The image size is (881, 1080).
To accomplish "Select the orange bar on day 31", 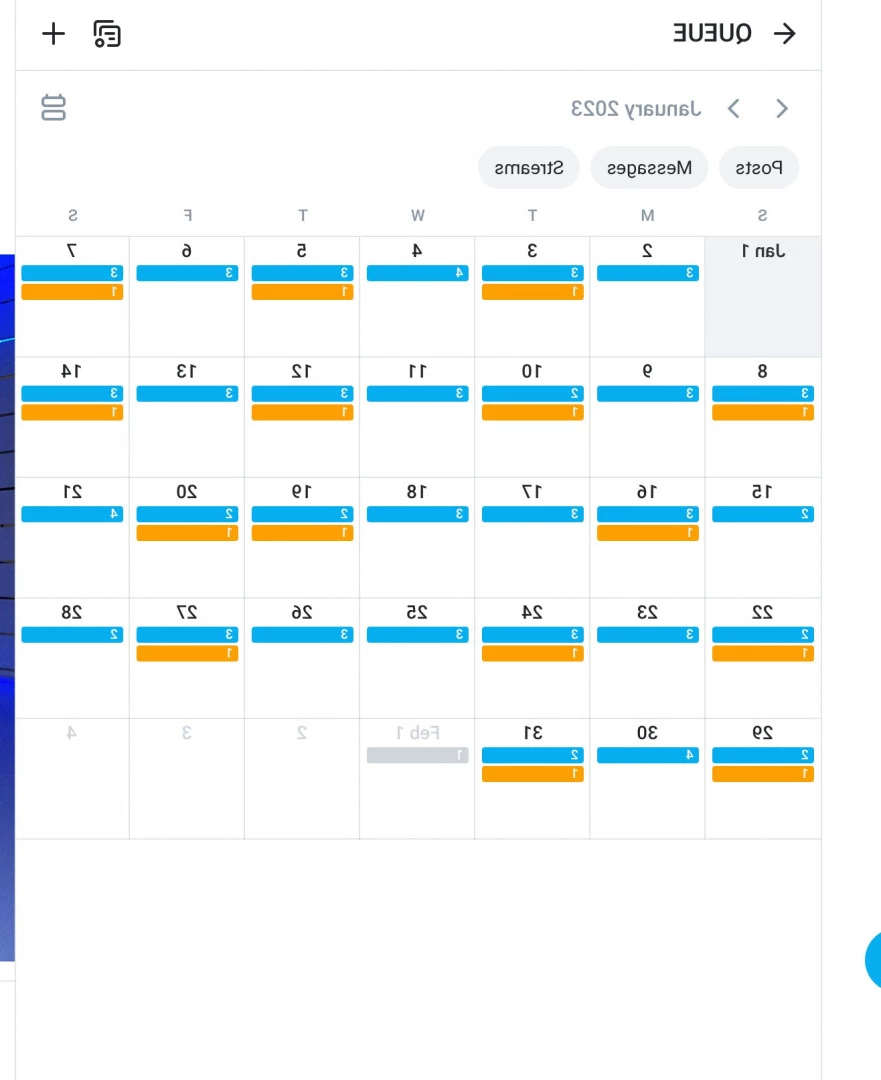I will pyautogui.click(x=532, y=774).
